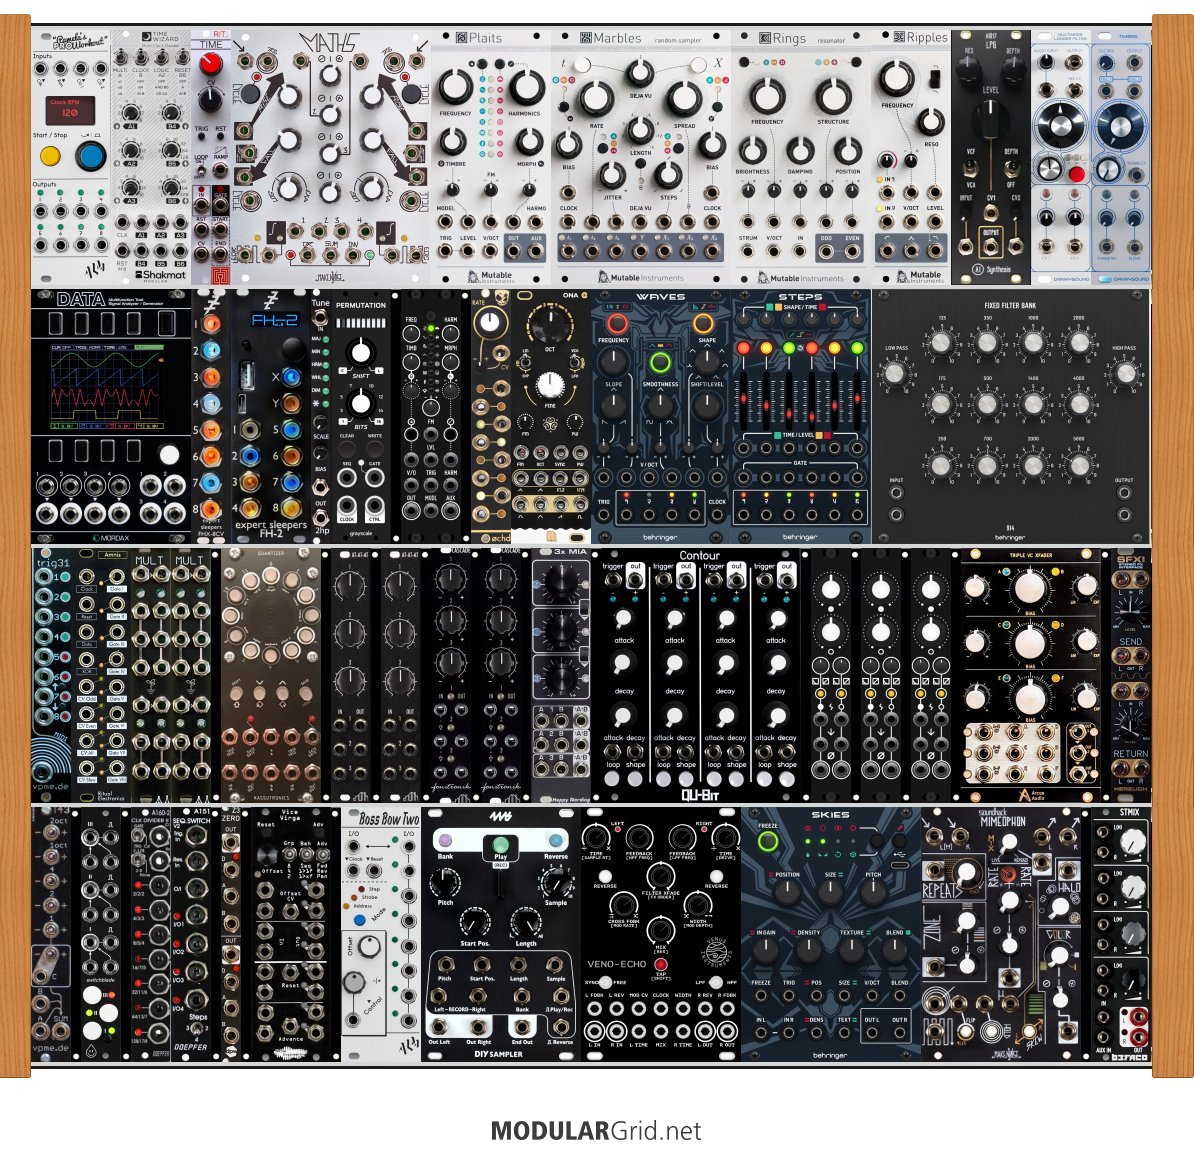This screenshot has height=1152, width=1194.
Task: Click the High Pass knob on the Fixed Filter Bank
Action: point(1125,373)
